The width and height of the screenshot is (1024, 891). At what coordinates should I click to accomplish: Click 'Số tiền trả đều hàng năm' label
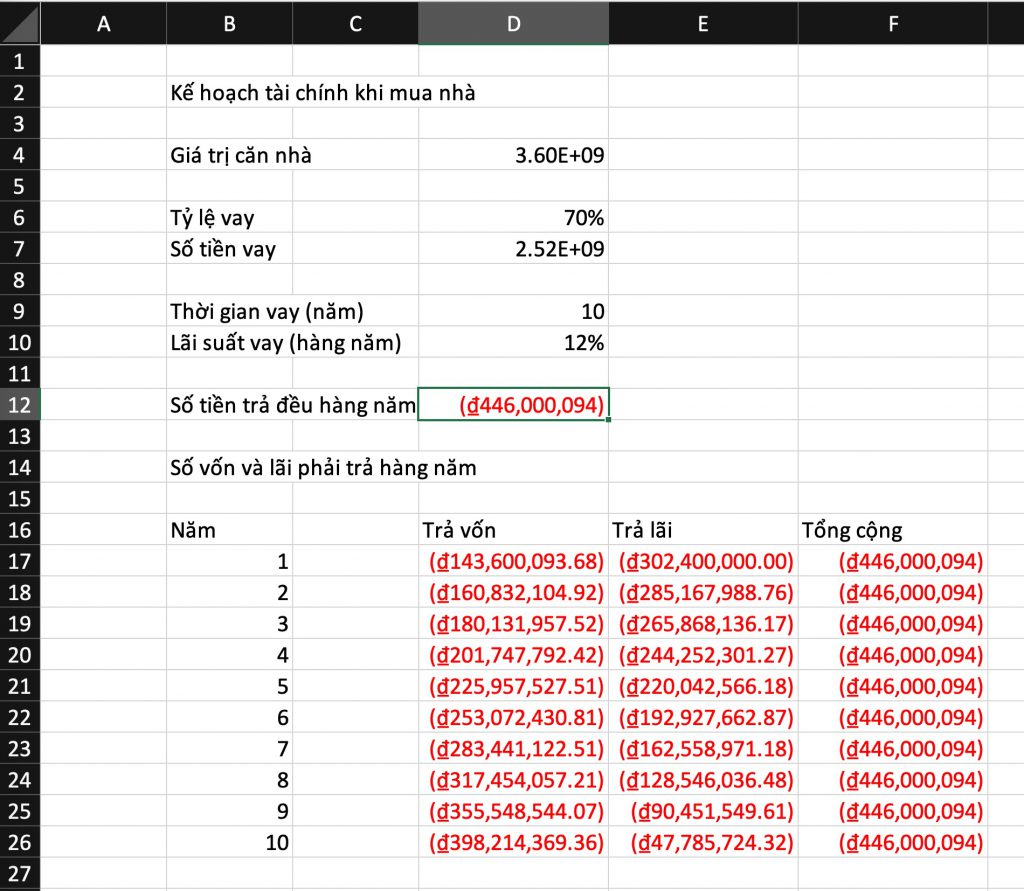(293, 405)
